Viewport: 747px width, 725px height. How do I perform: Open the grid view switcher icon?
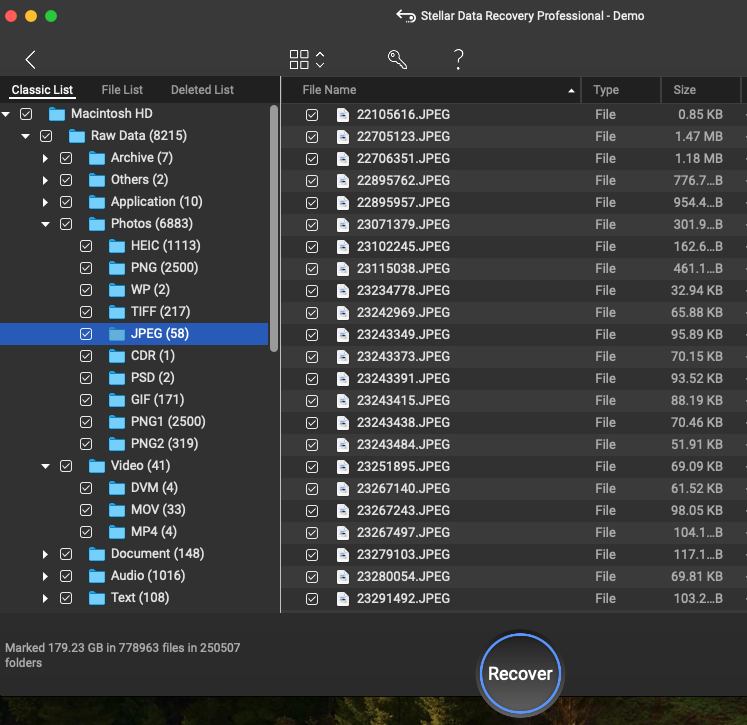(x=299, y=60)
